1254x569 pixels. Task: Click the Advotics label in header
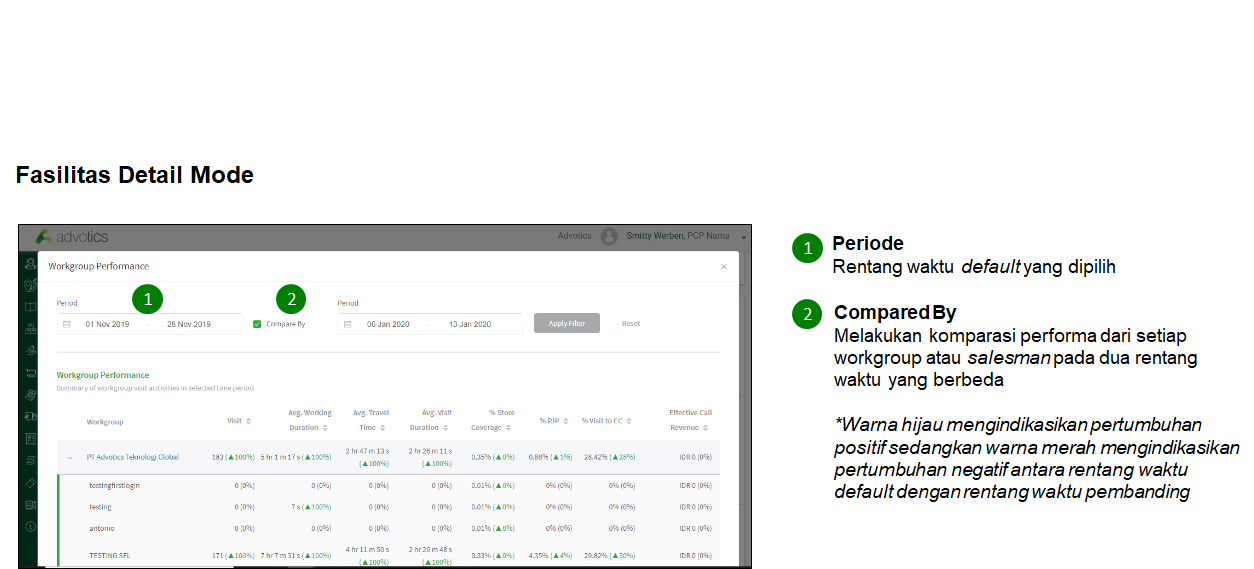pyautogui.click(x=575, y=237)
